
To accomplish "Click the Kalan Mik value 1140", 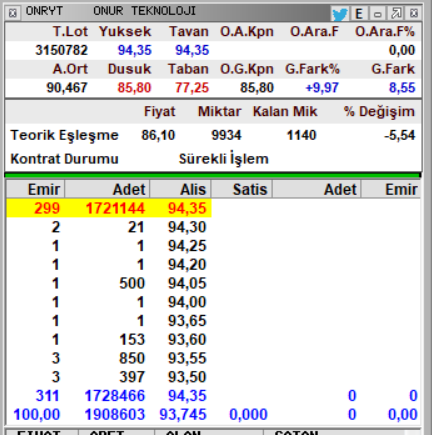I will point(301,135).
